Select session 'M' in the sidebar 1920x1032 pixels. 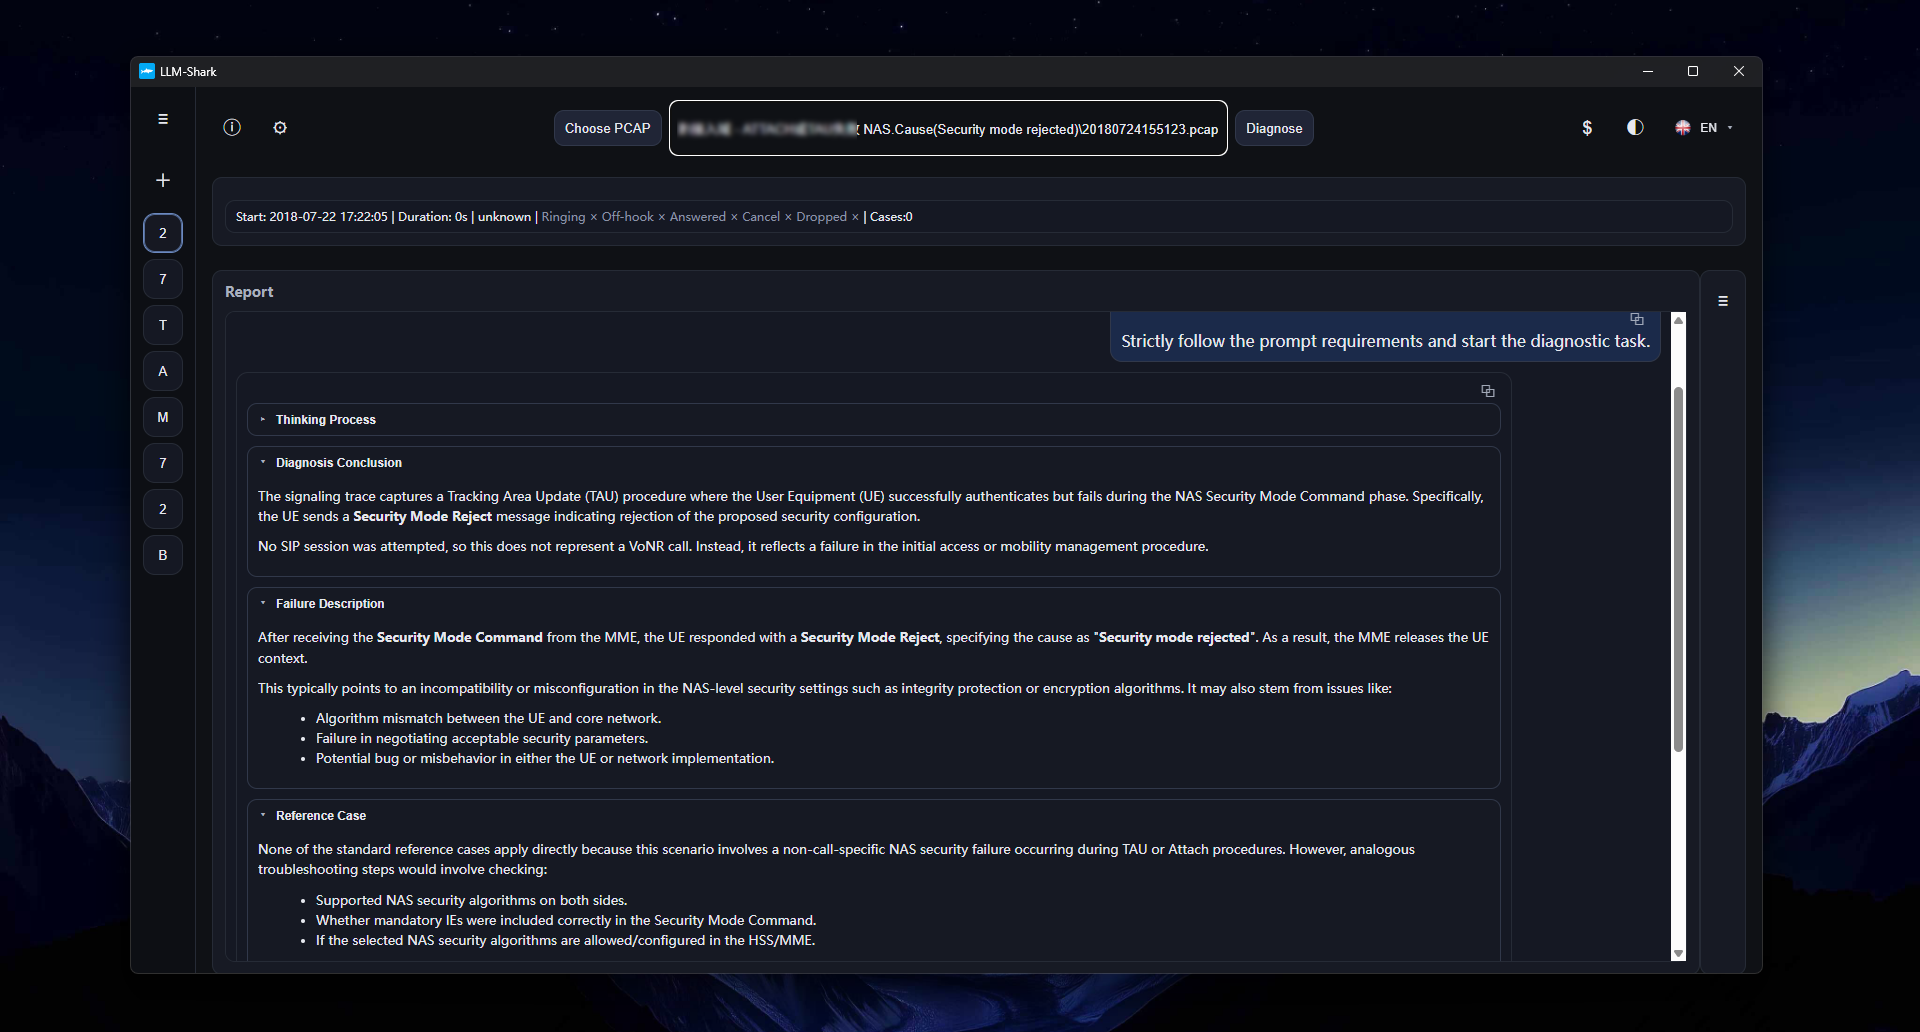tap(163, 417)
